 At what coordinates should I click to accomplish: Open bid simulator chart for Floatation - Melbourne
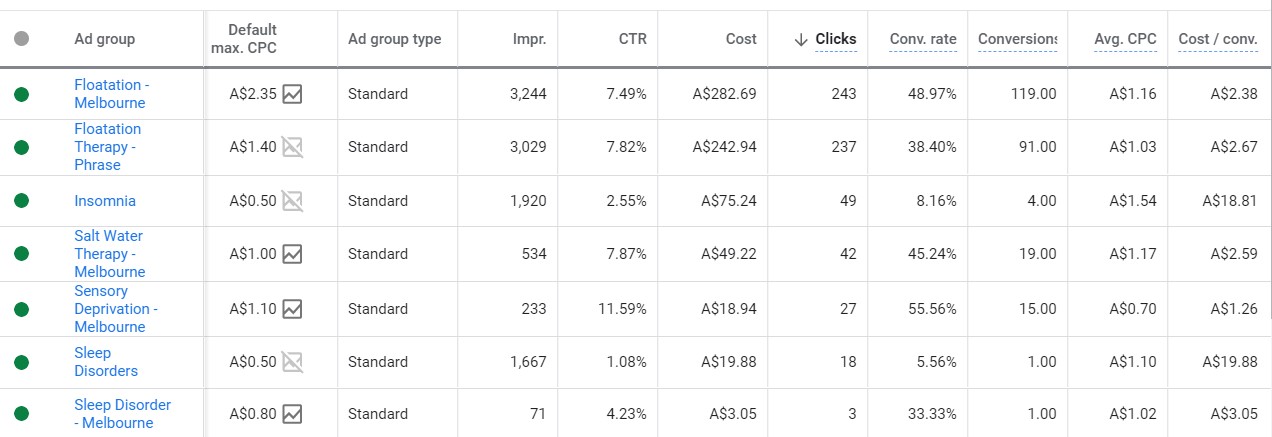coord(292,94)
